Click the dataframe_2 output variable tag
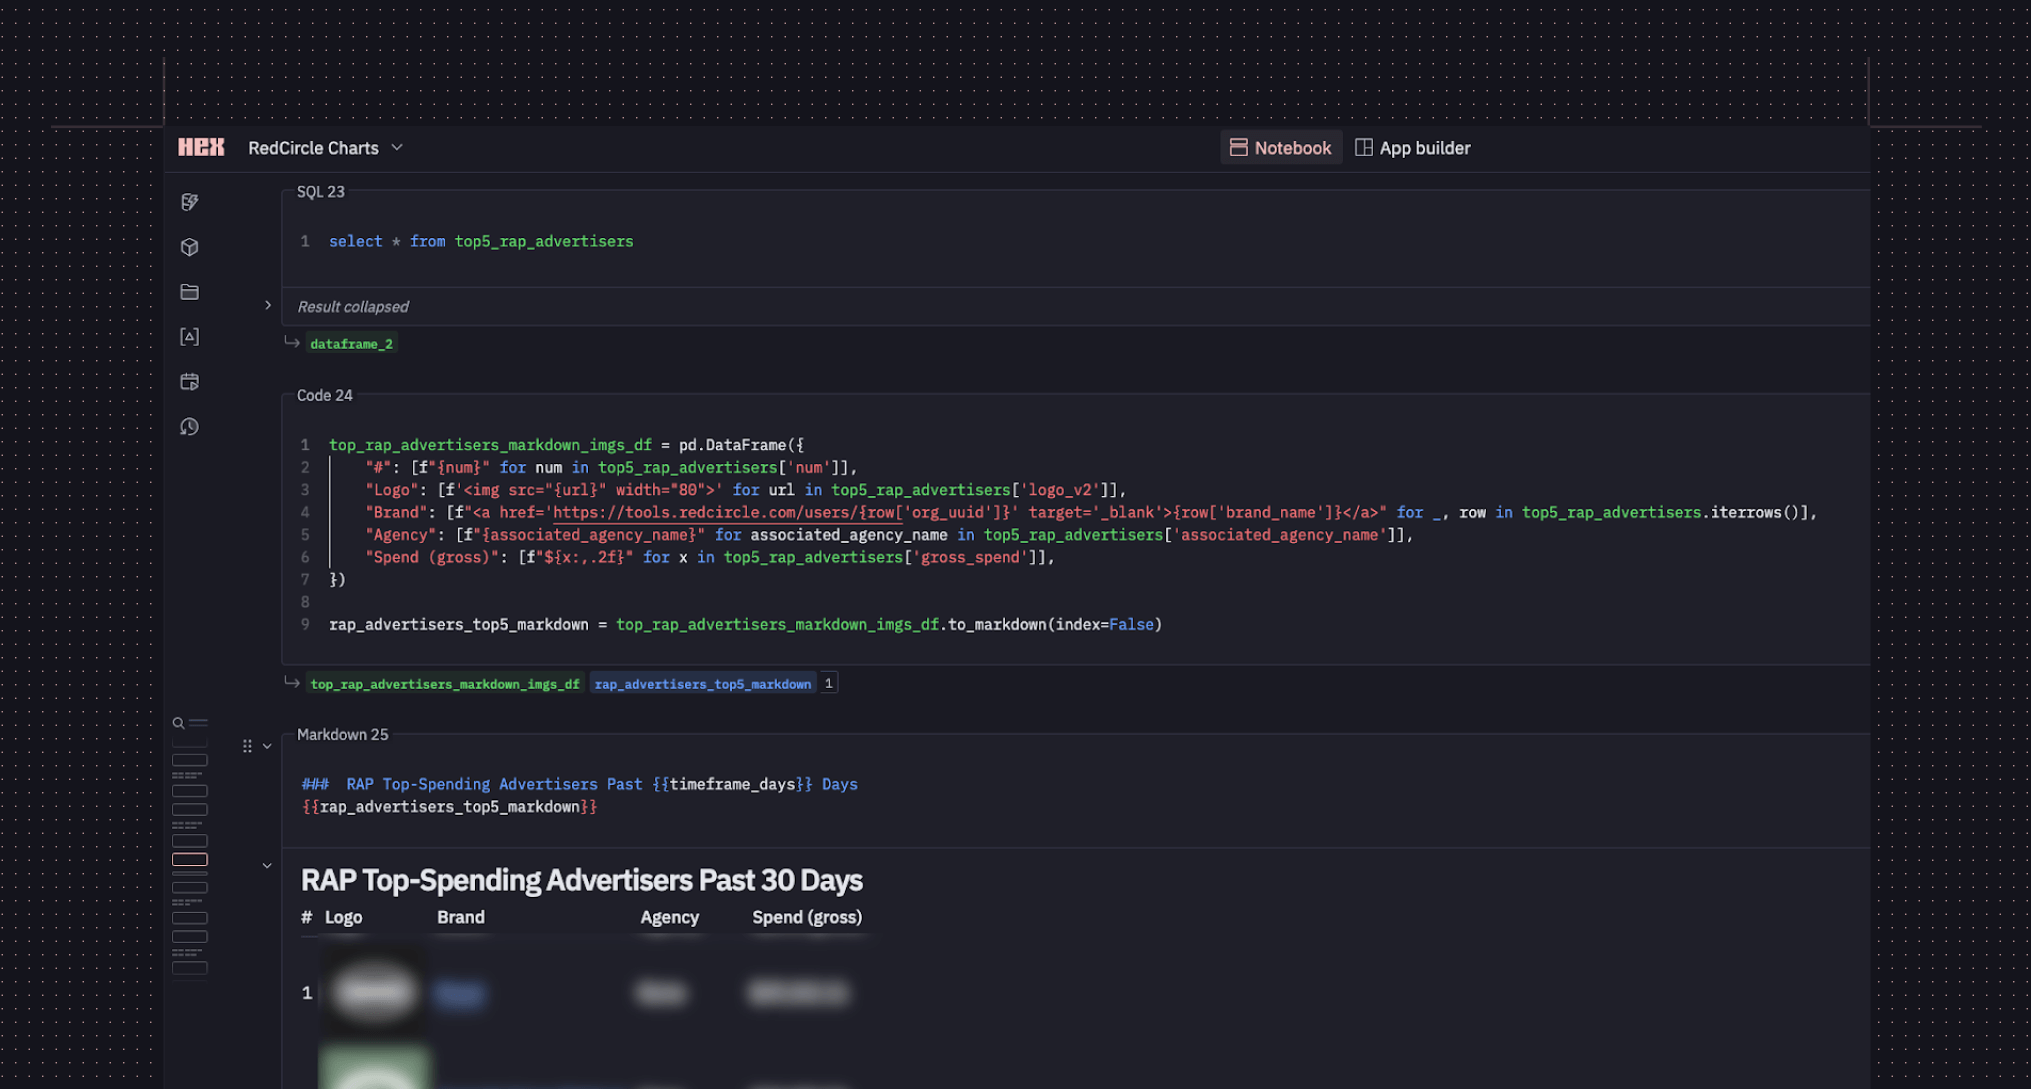This screenshot has height=1089, width=2031. [351, 344]
